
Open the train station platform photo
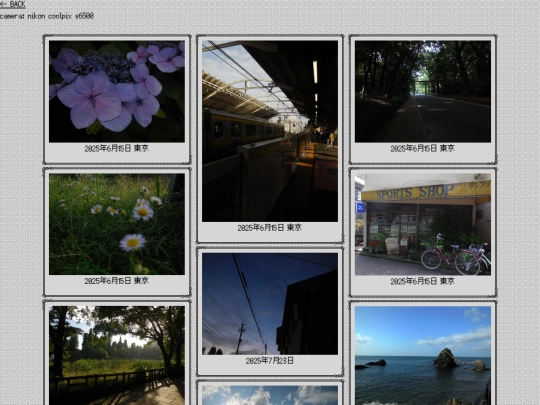point(270,131)
